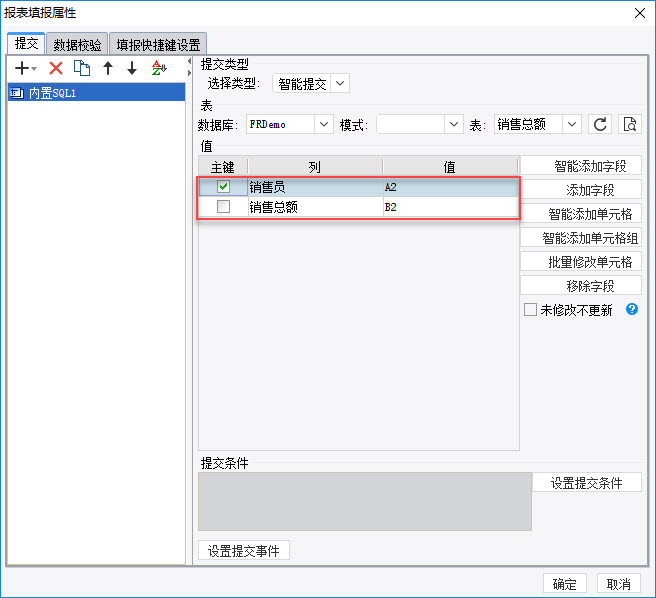Check primary key for 销售总额 row

pyautogui.click(x=223, y=206)
